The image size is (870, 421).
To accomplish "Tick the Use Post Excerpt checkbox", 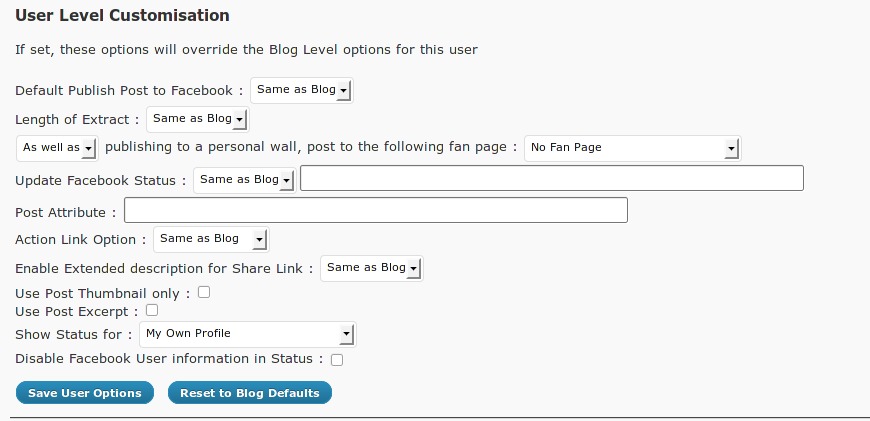I will 152,311.
